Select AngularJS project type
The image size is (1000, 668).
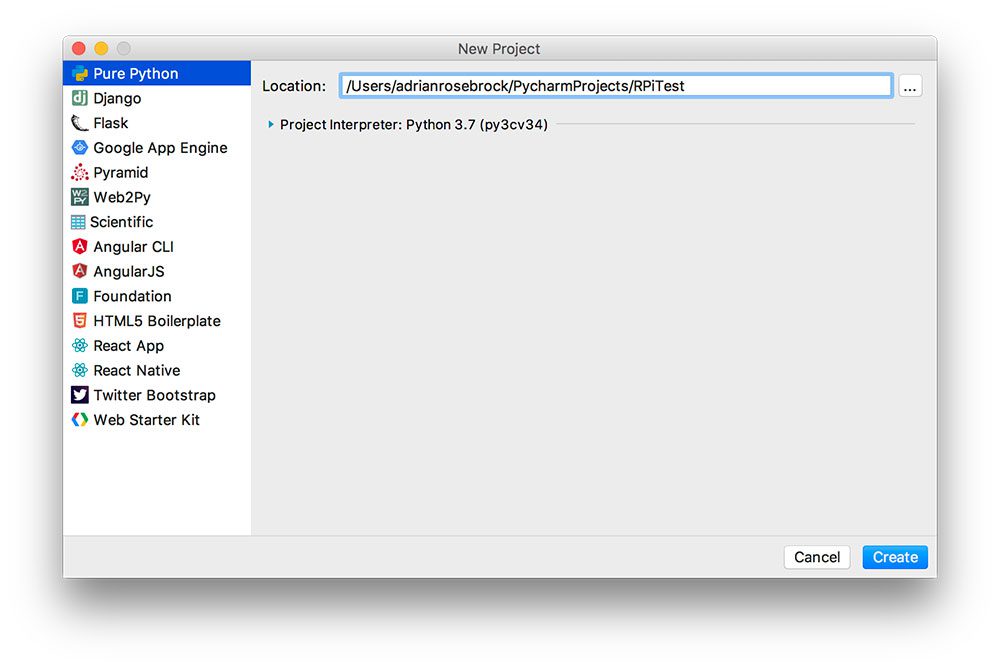[x=157, y=271]
